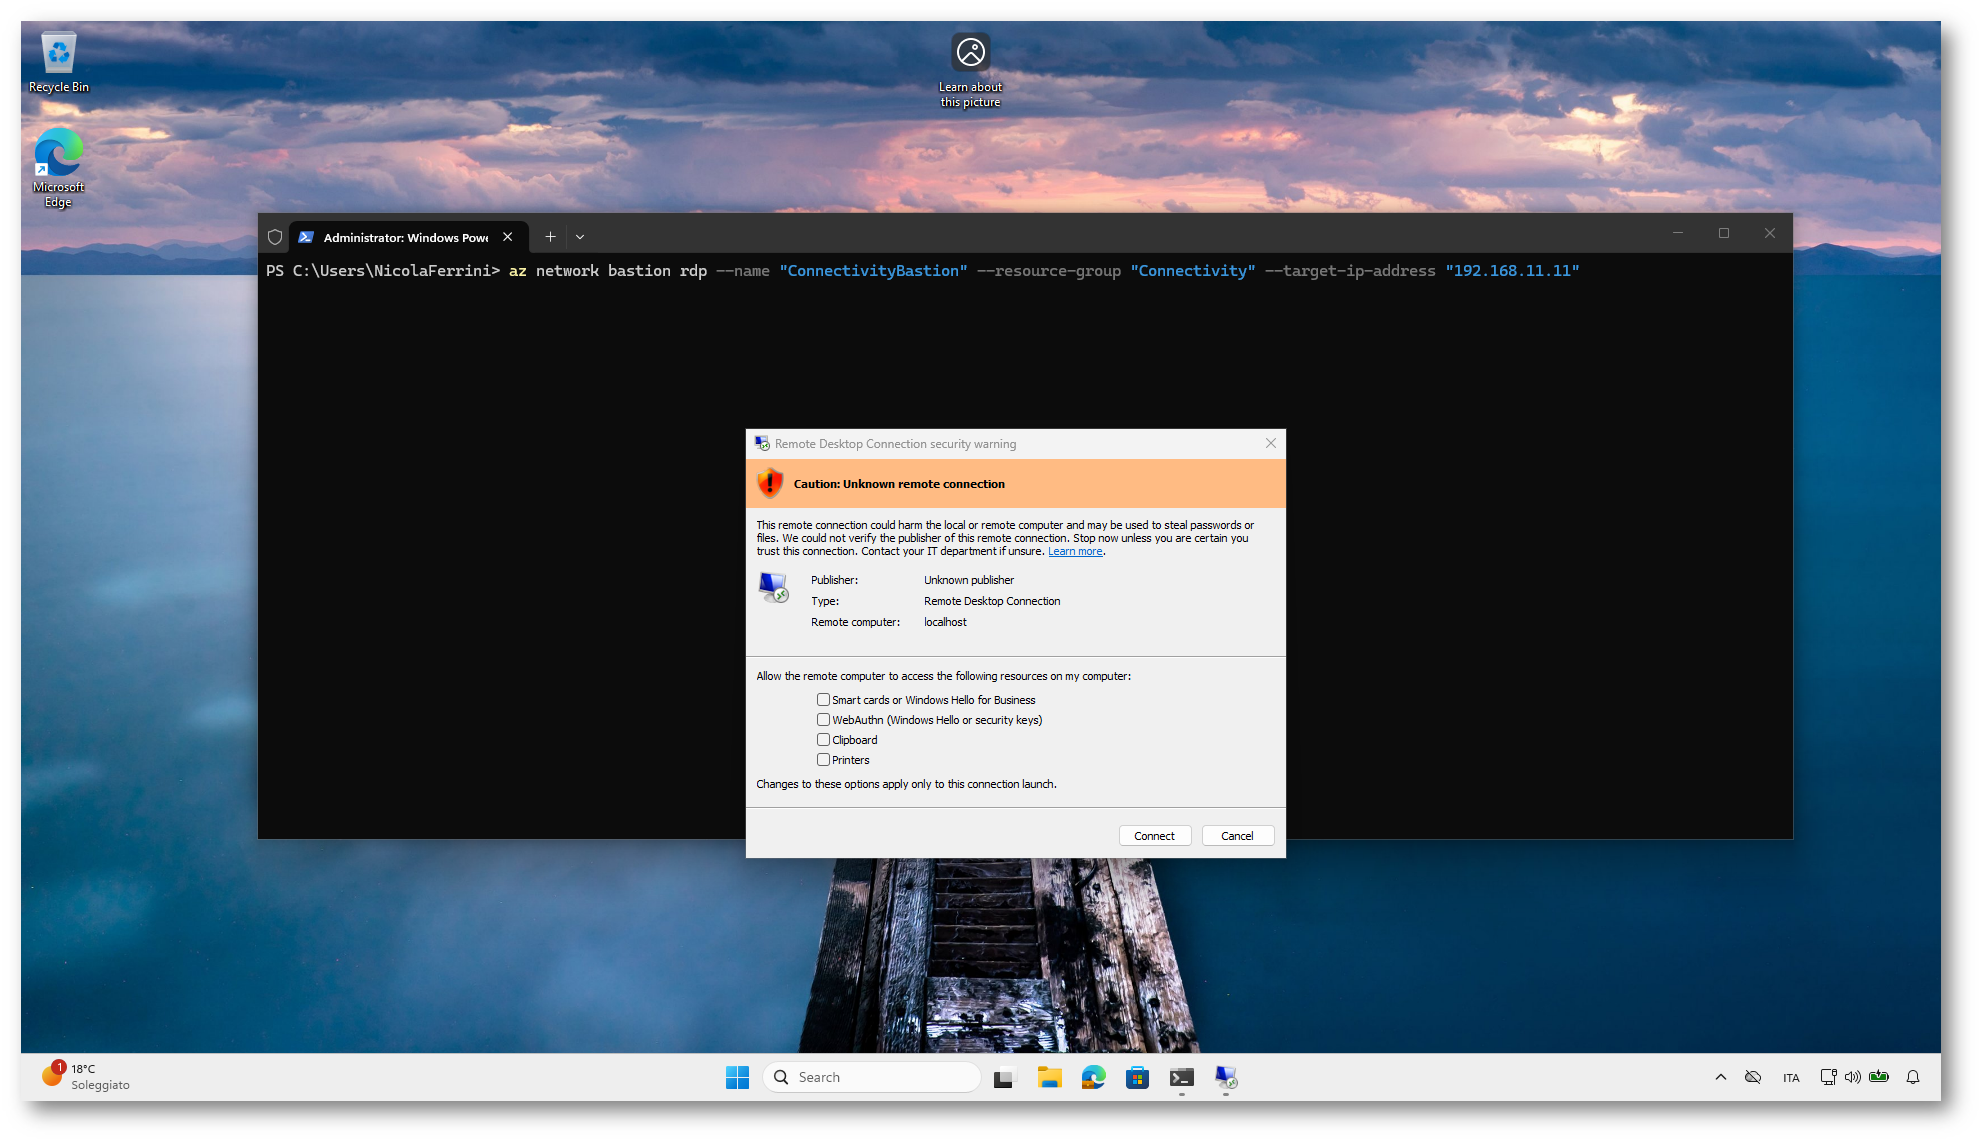Open Windows Start menu
The height and width of the screenshot is (1143, 1983).
pos(737,1077)
